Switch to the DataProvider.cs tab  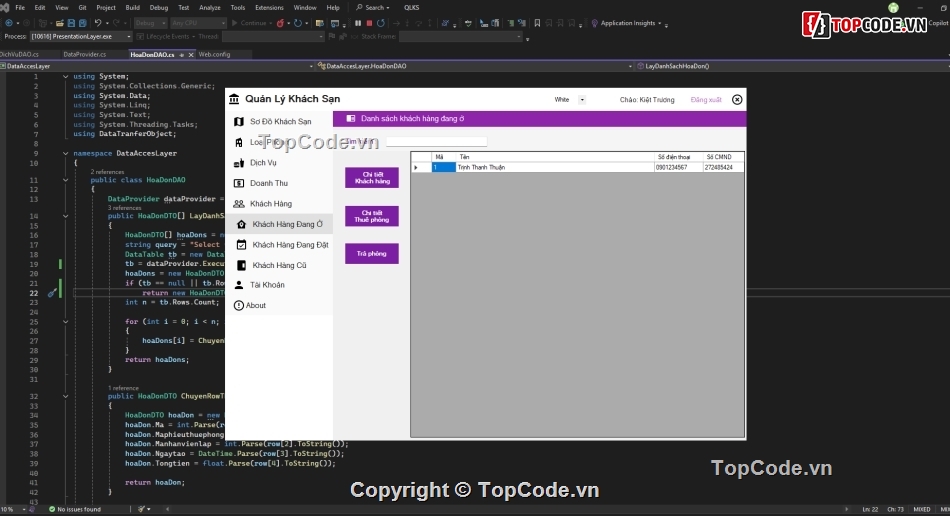84,54
